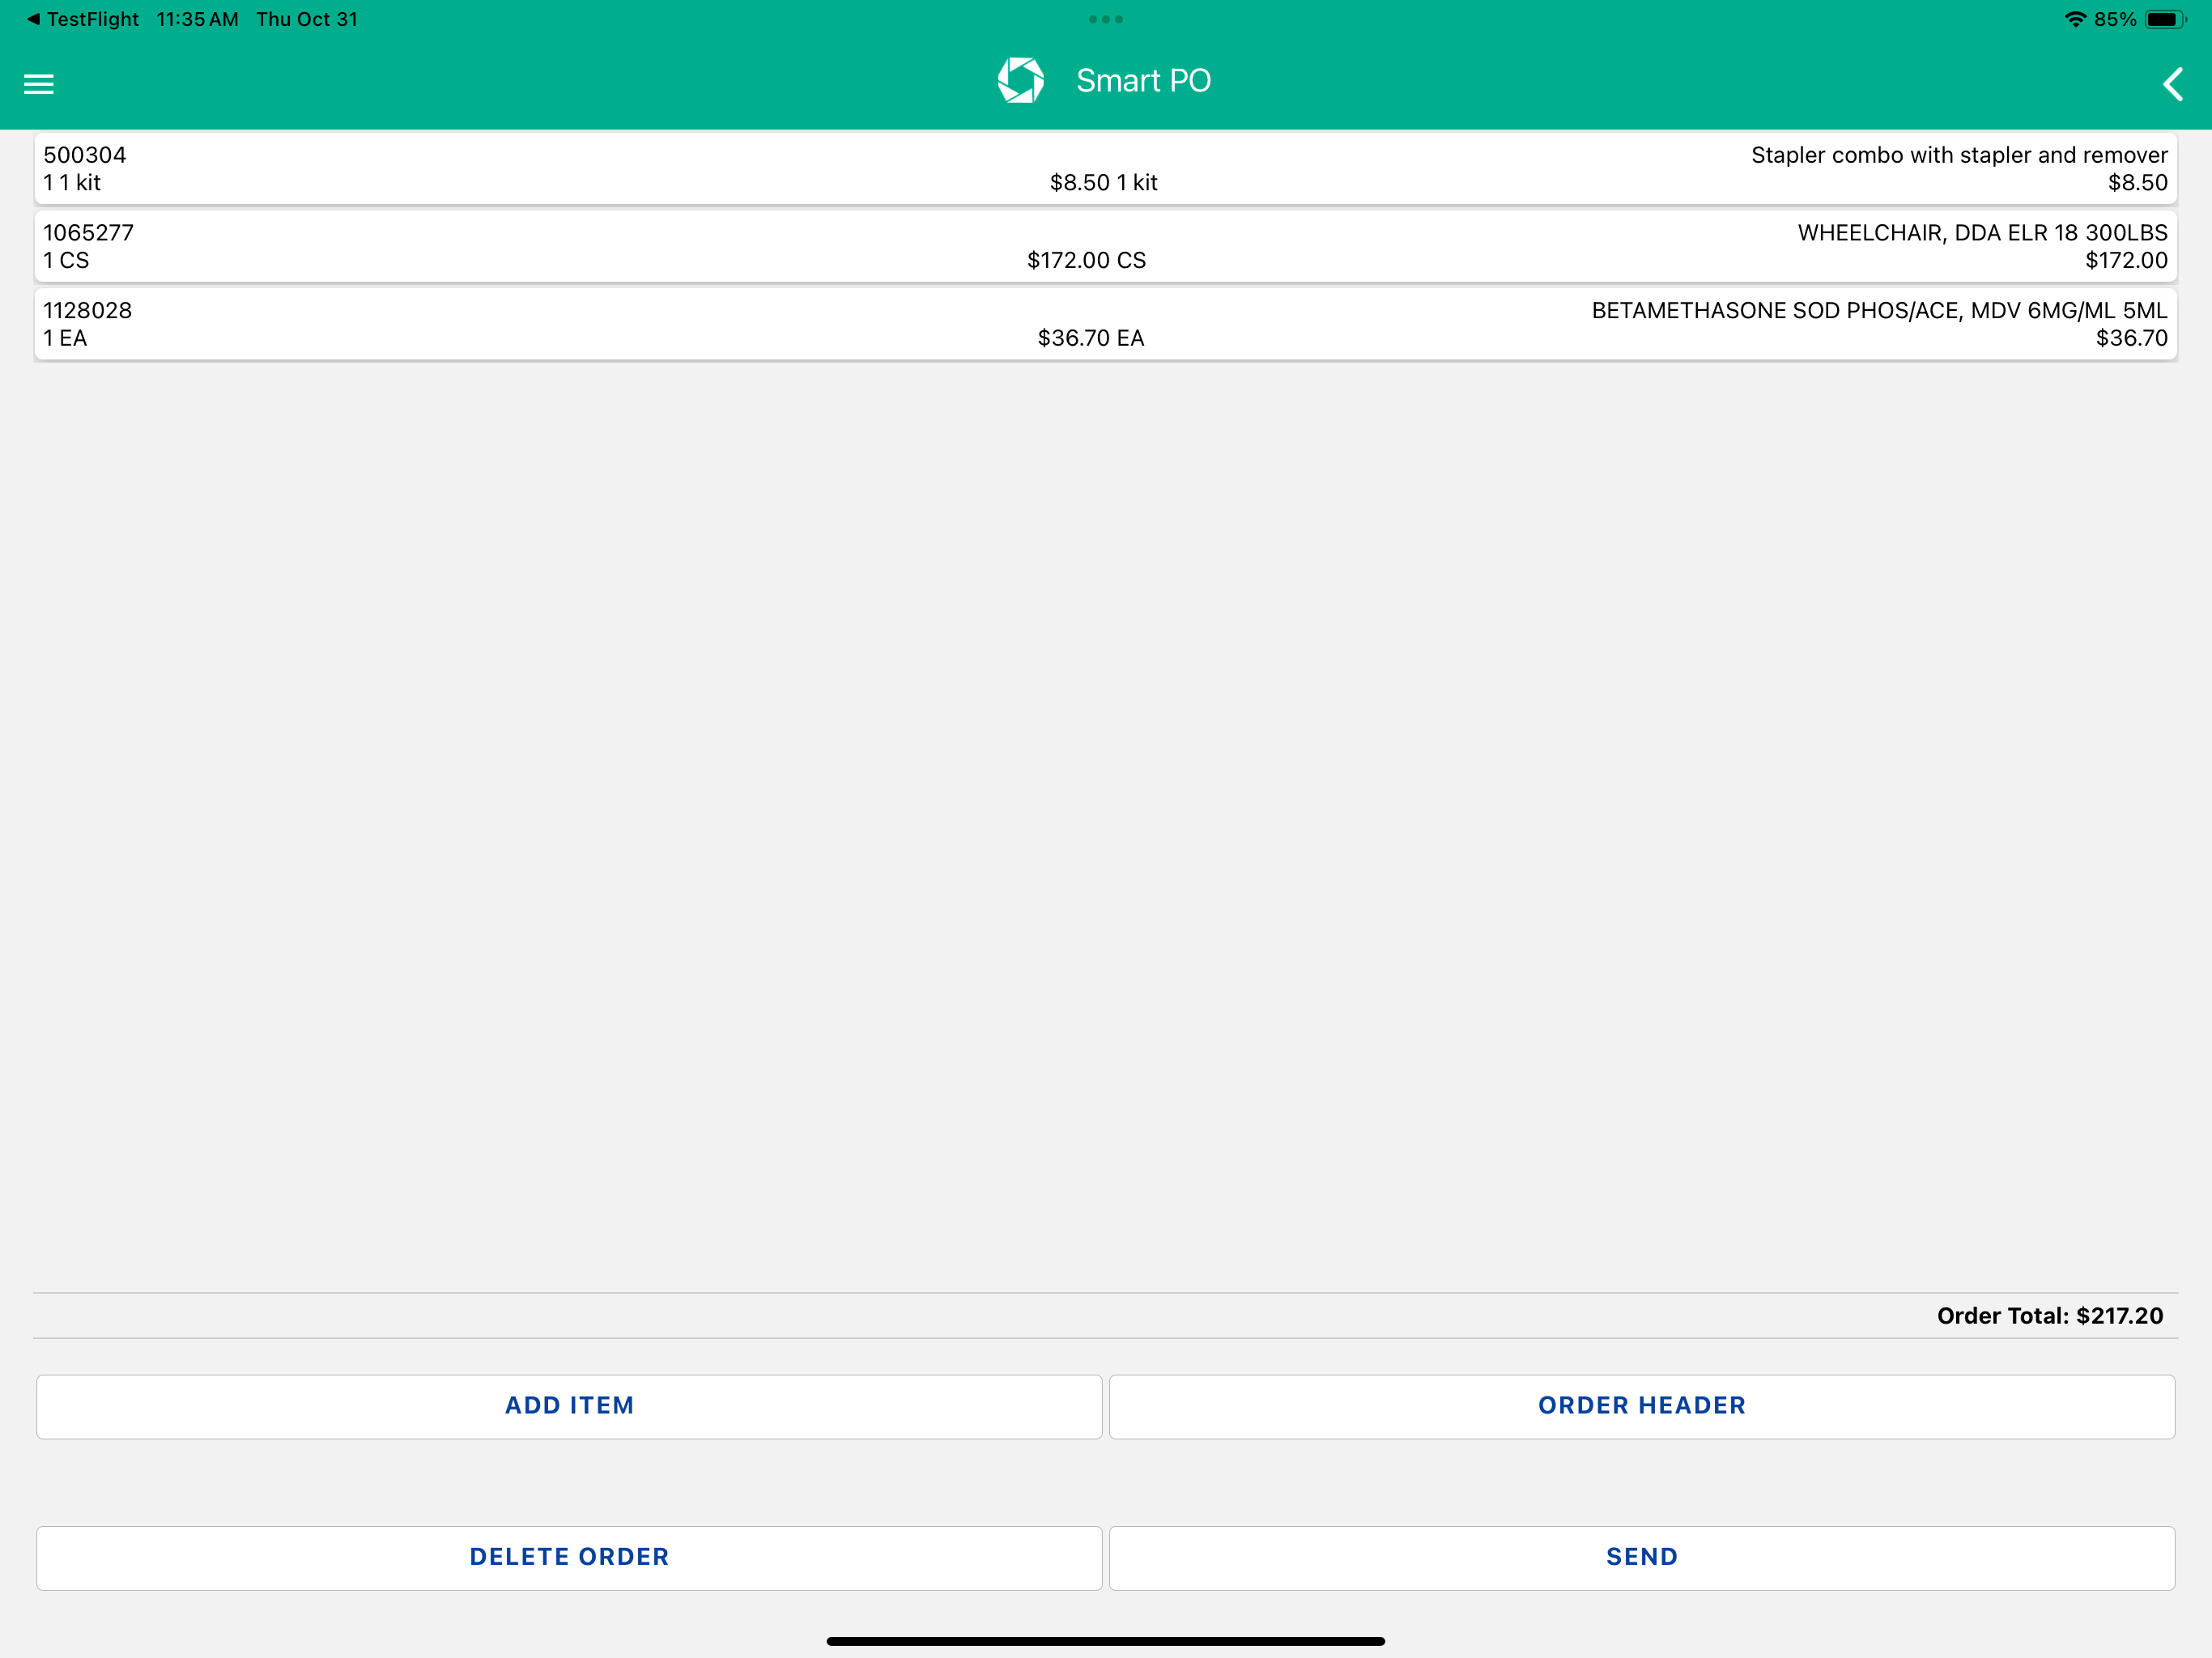The width and height of the screenshot is (2212, 1658).
Task: Click the 1 CS quantity text
Action: pos(66,261)
